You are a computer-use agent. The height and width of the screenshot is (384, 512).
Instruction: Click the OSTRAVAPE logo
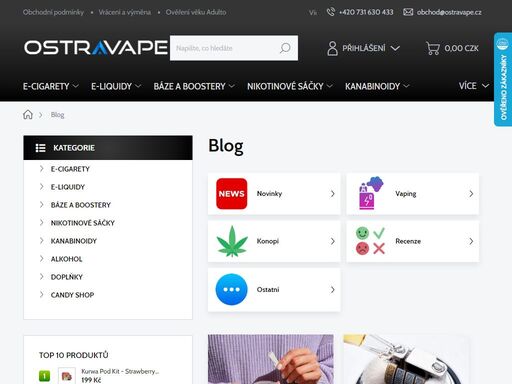point(96,48)
